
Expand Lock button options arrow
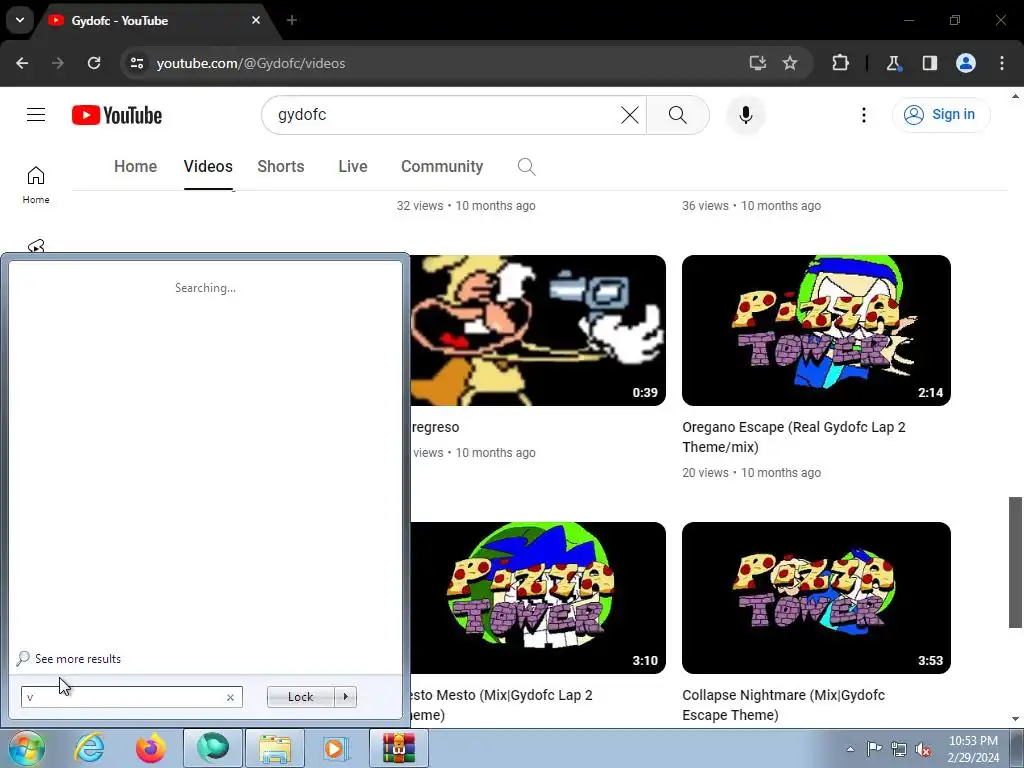(x=345, y=697)
